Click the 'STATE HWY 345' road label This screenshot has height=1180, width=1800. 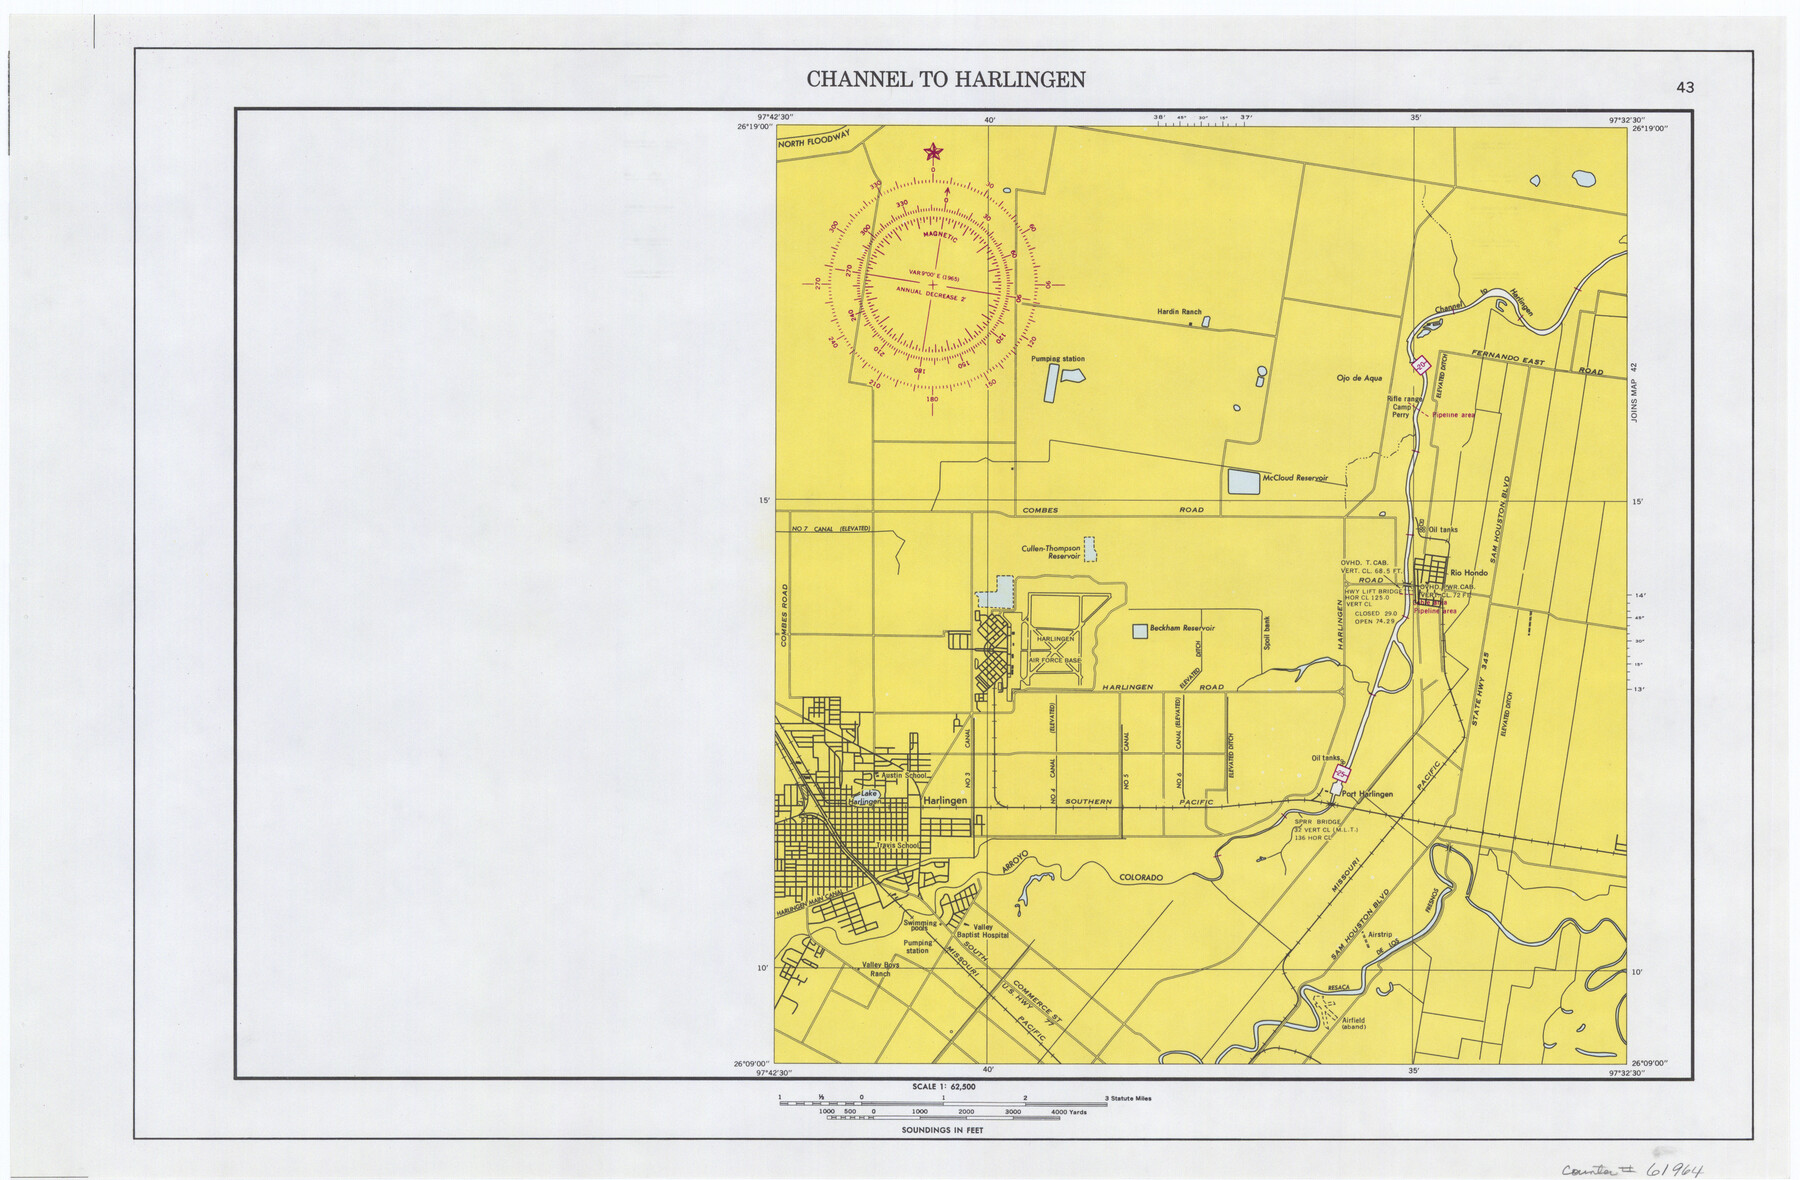pyautogui.click(x=1479, y=689)
